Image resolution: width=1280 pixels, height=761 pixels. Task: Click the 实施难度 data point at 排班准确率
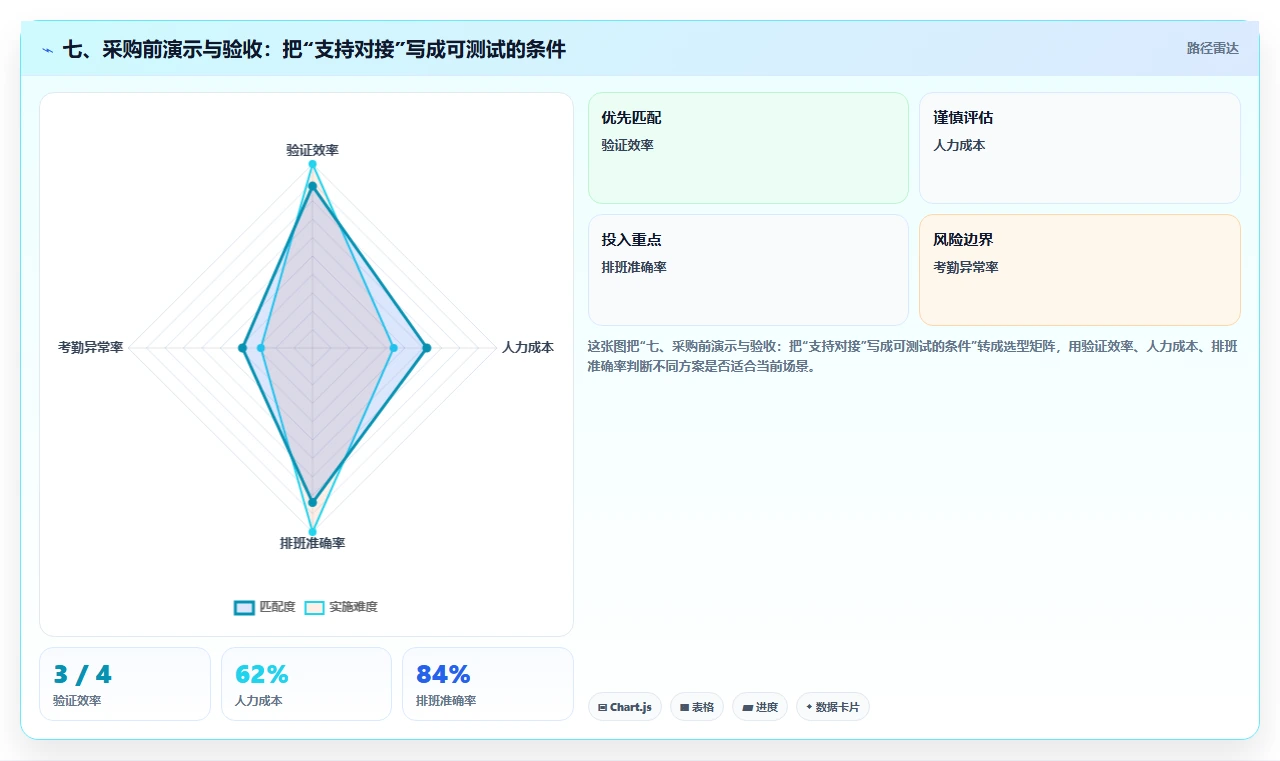(x=312, y=531)
